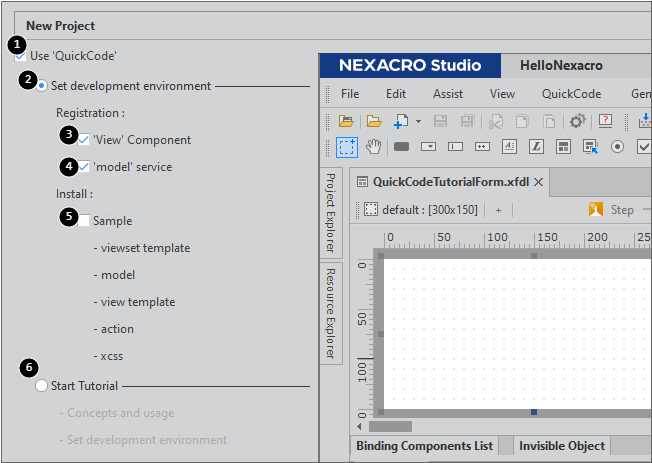652x463 pixels.
Task: Open the Assist menu
Action: 448,94
